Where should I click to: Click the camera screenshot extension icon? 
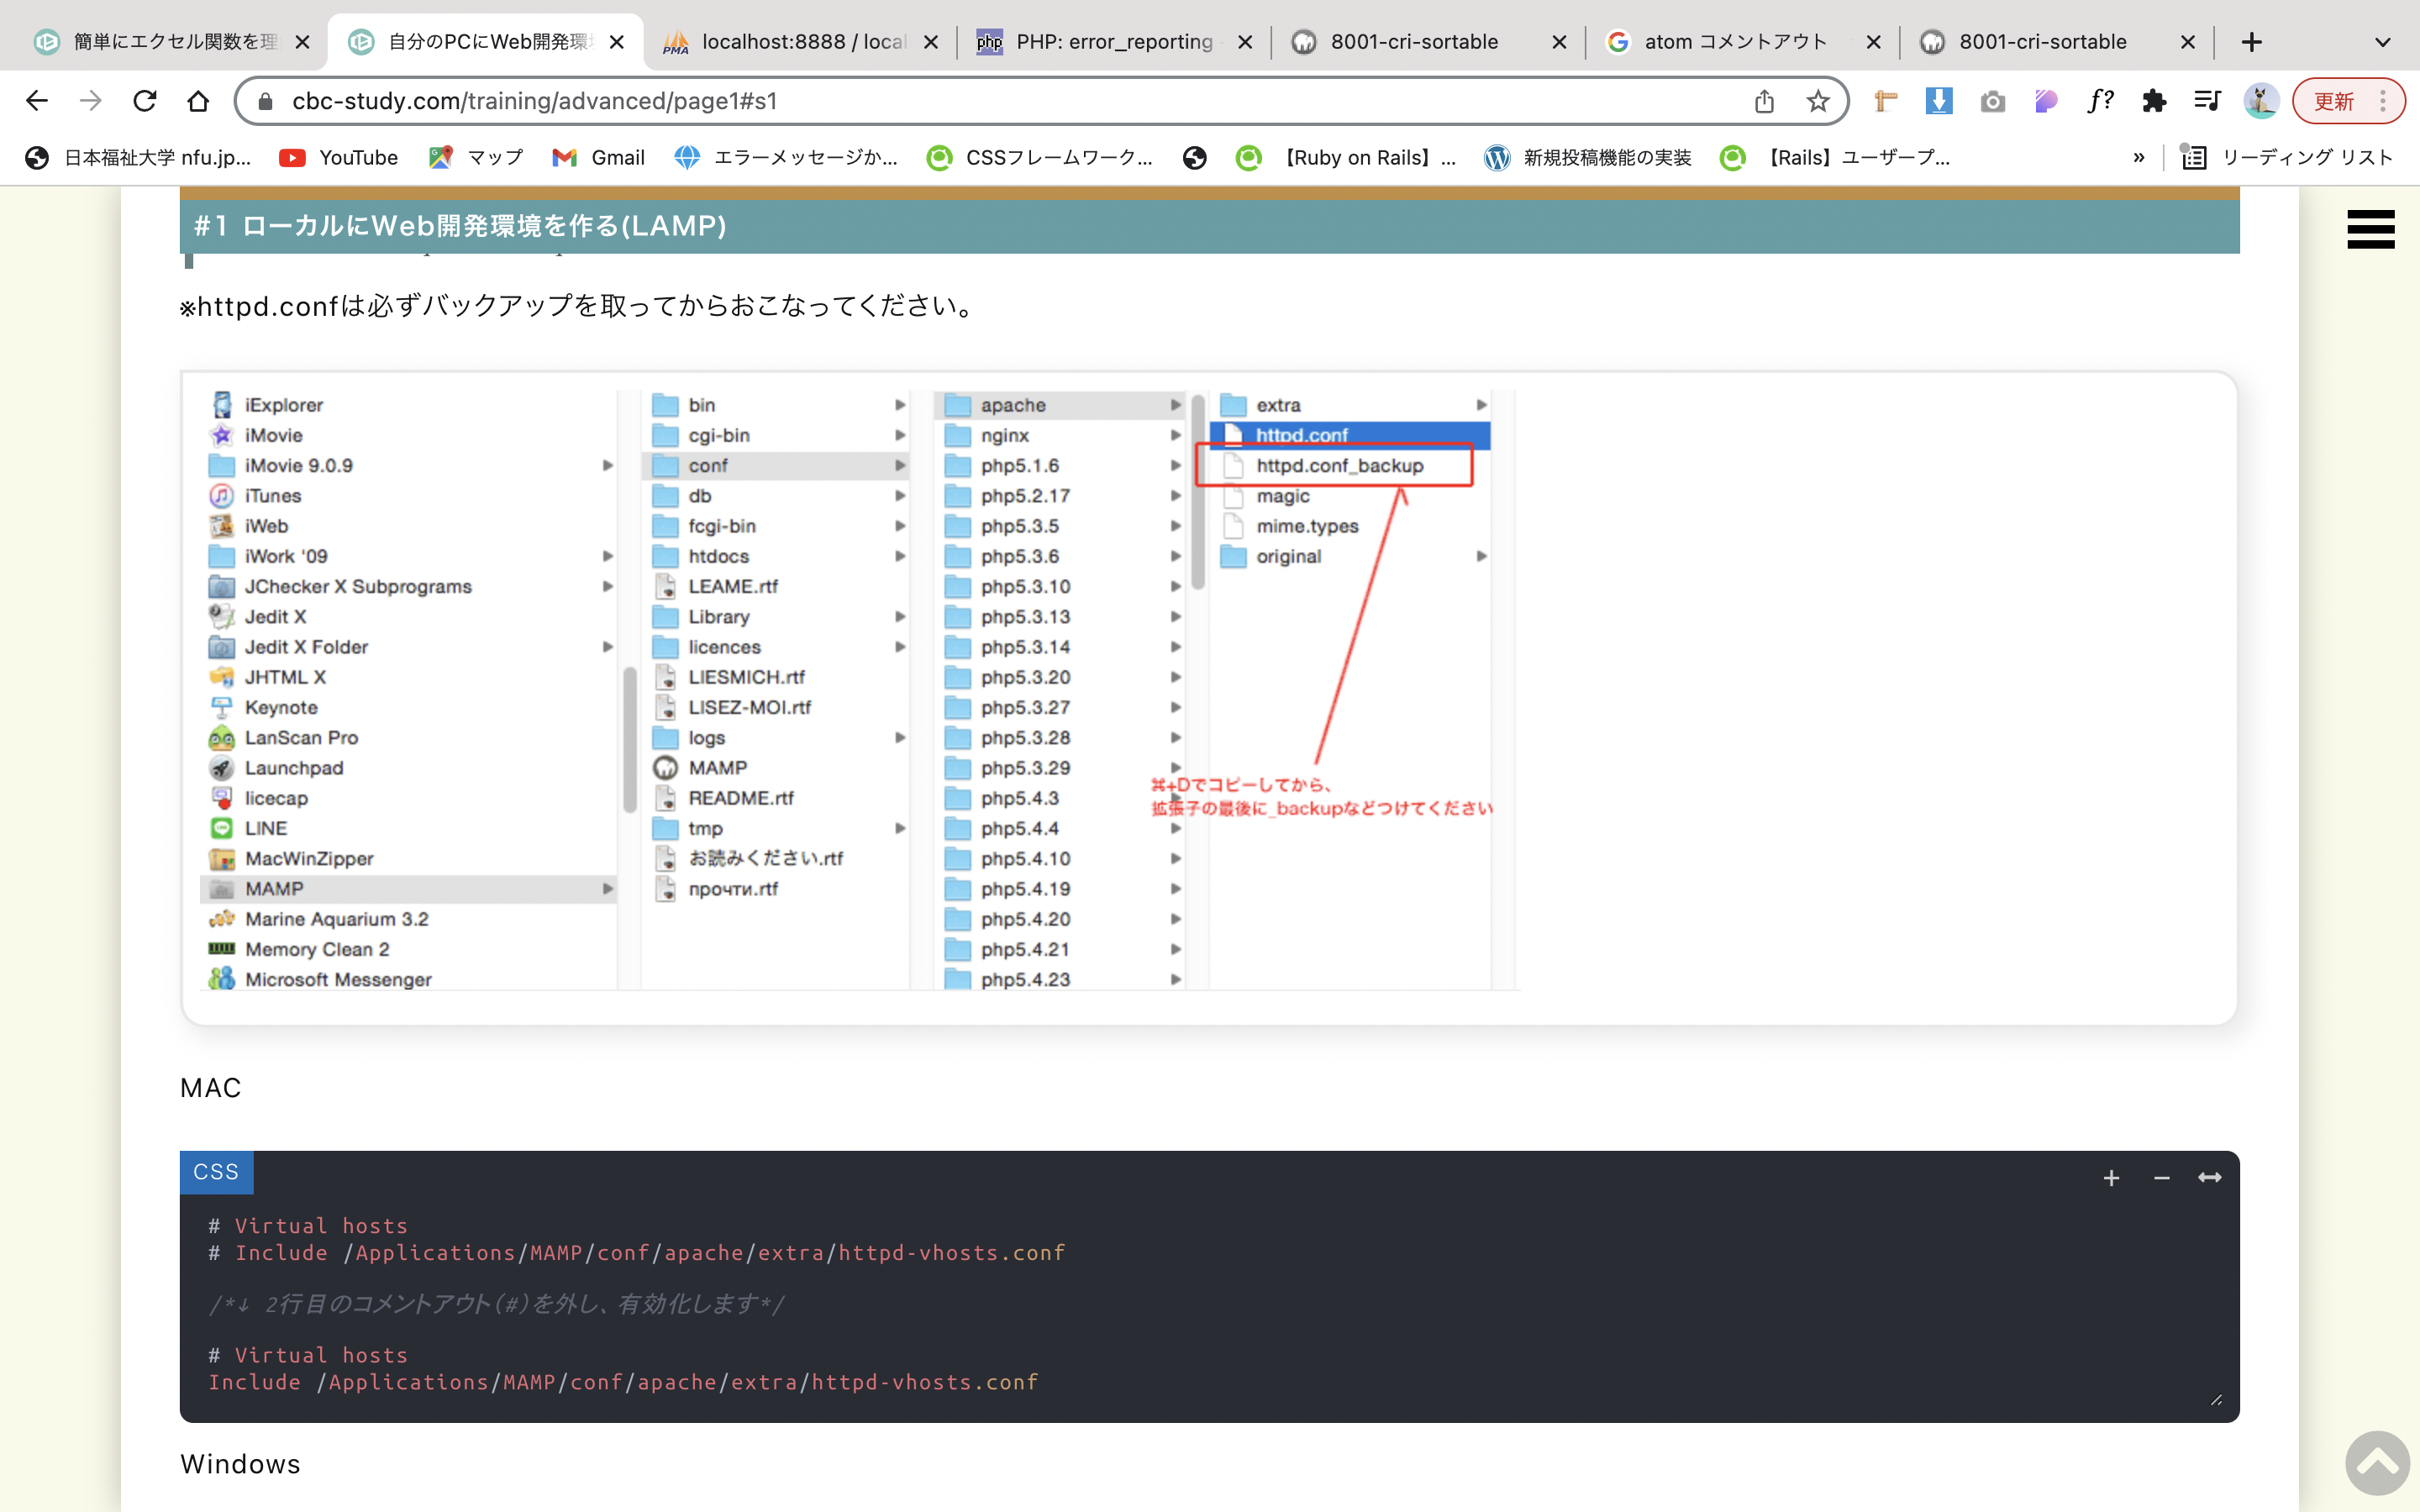[1992, 101]
